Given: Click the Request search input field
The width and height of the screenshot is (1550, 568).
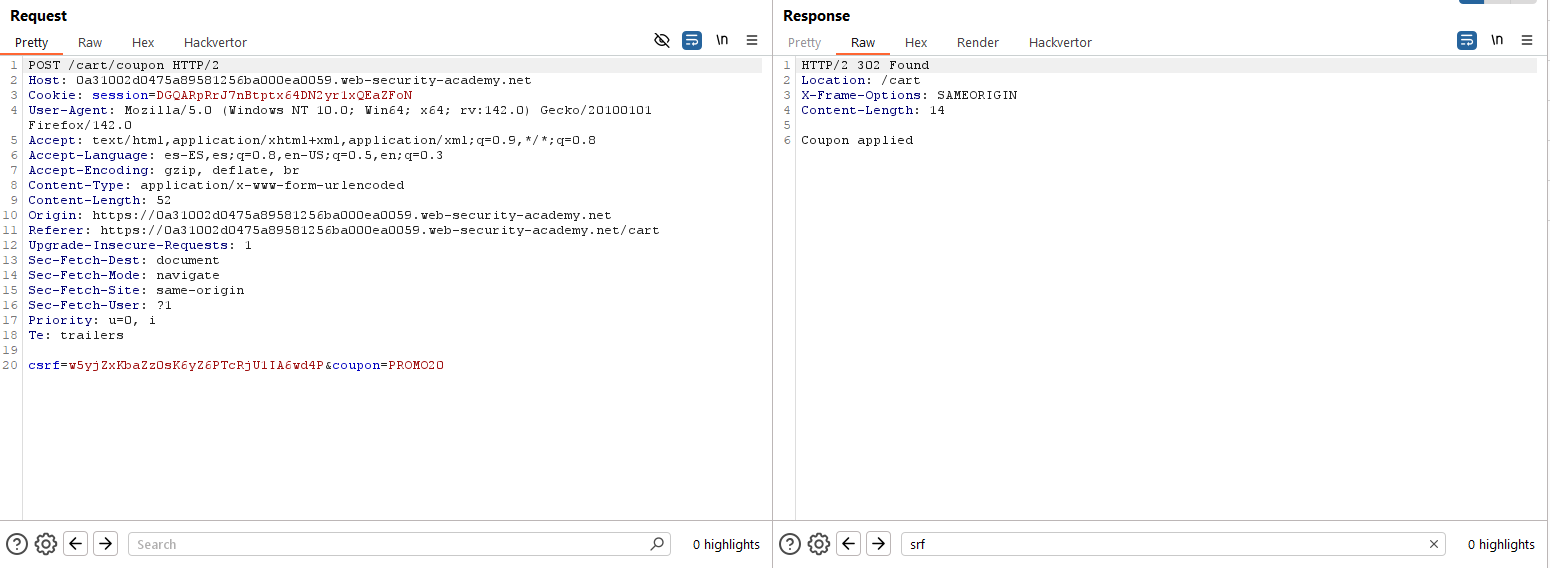Looking at the screenshot, I should [390, 544].
